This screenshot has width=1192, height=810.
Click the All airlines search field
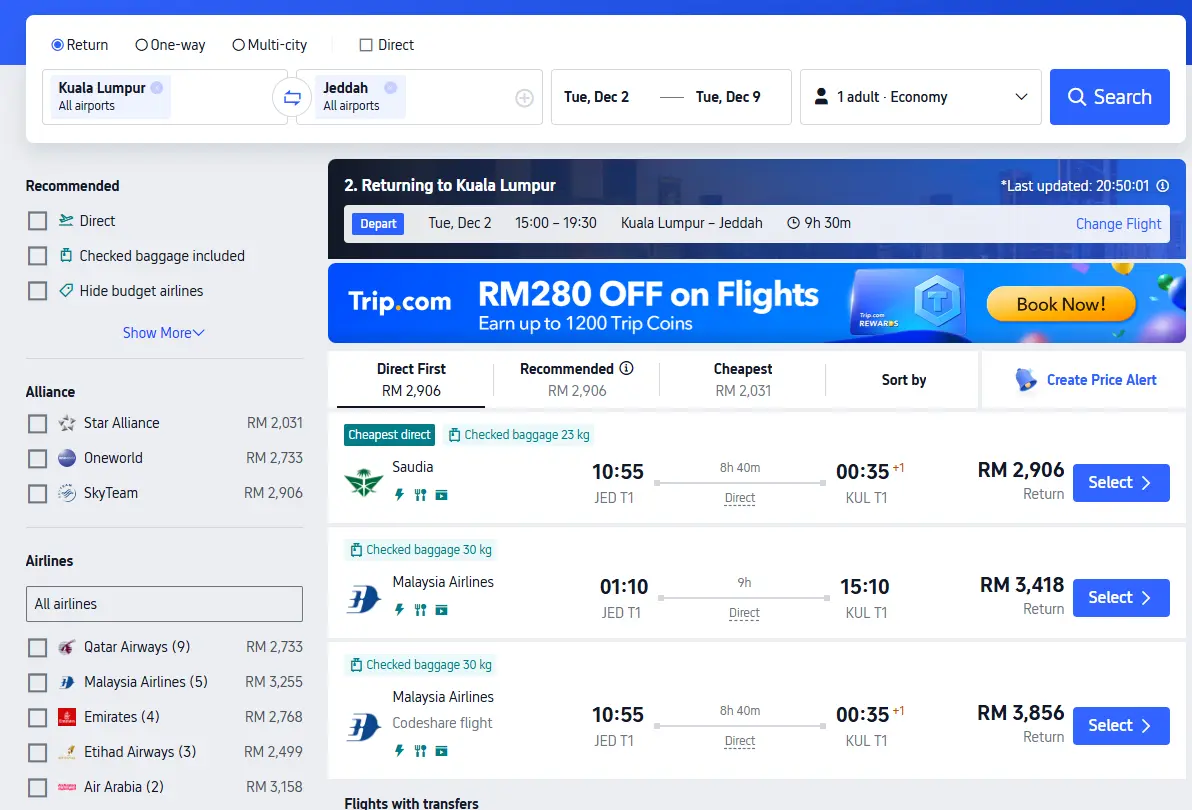(x=164, y=604)
